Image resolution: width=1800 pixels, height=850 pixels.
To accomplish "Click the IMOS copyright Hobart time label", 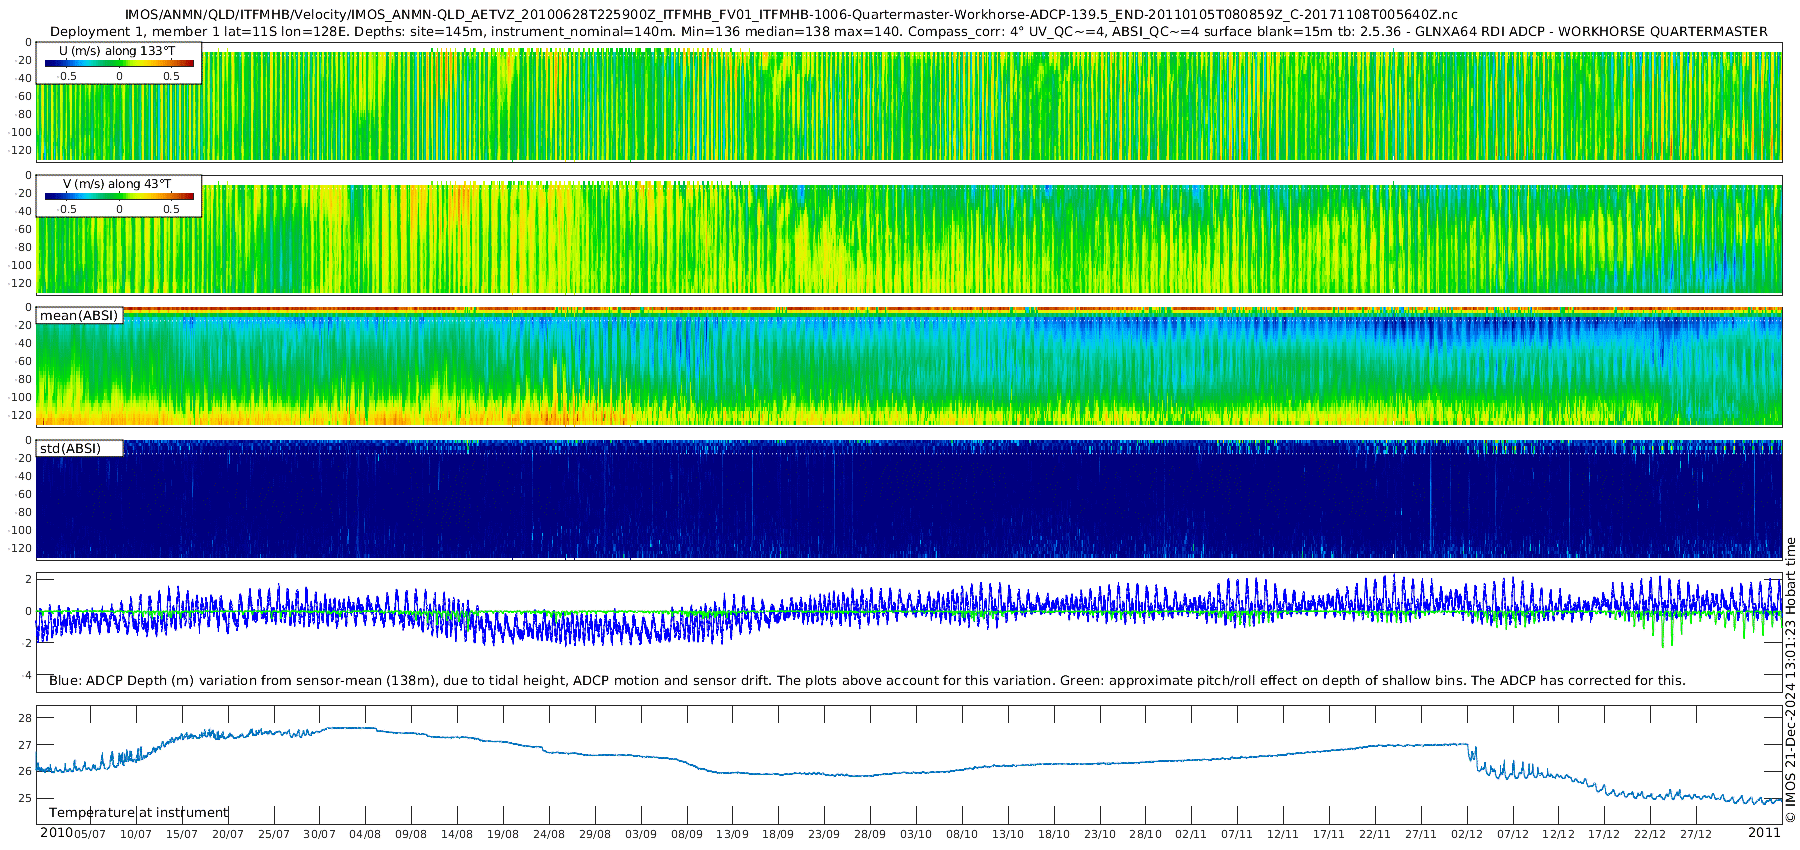I will tap(1790, 680).
